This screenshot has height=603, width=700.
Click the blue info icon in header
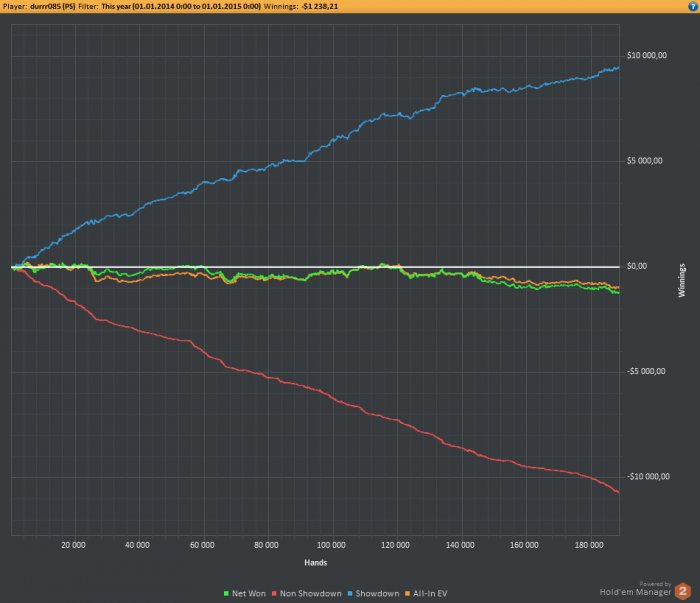tap(693, 6)
